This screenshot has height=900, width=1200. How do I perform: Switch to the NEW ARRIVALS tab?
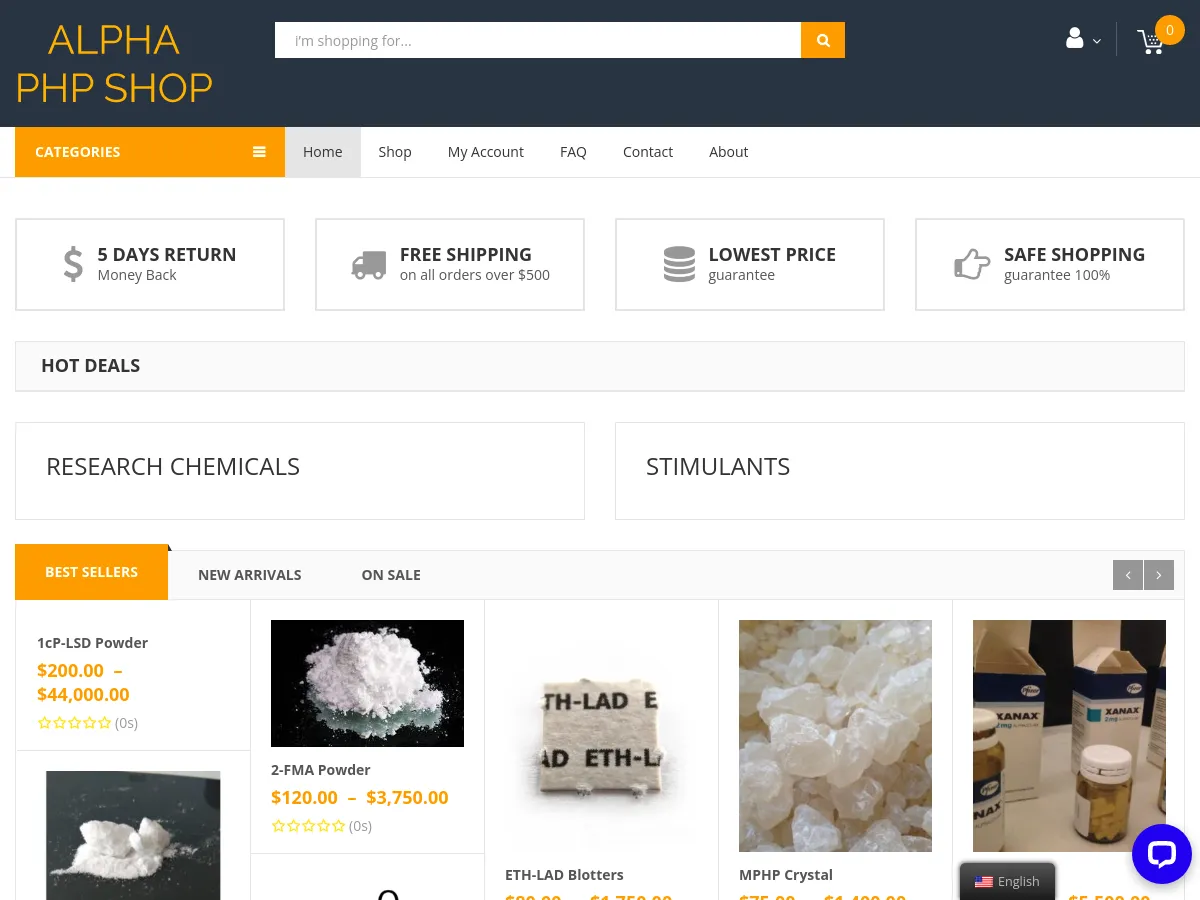pos(249,574)
